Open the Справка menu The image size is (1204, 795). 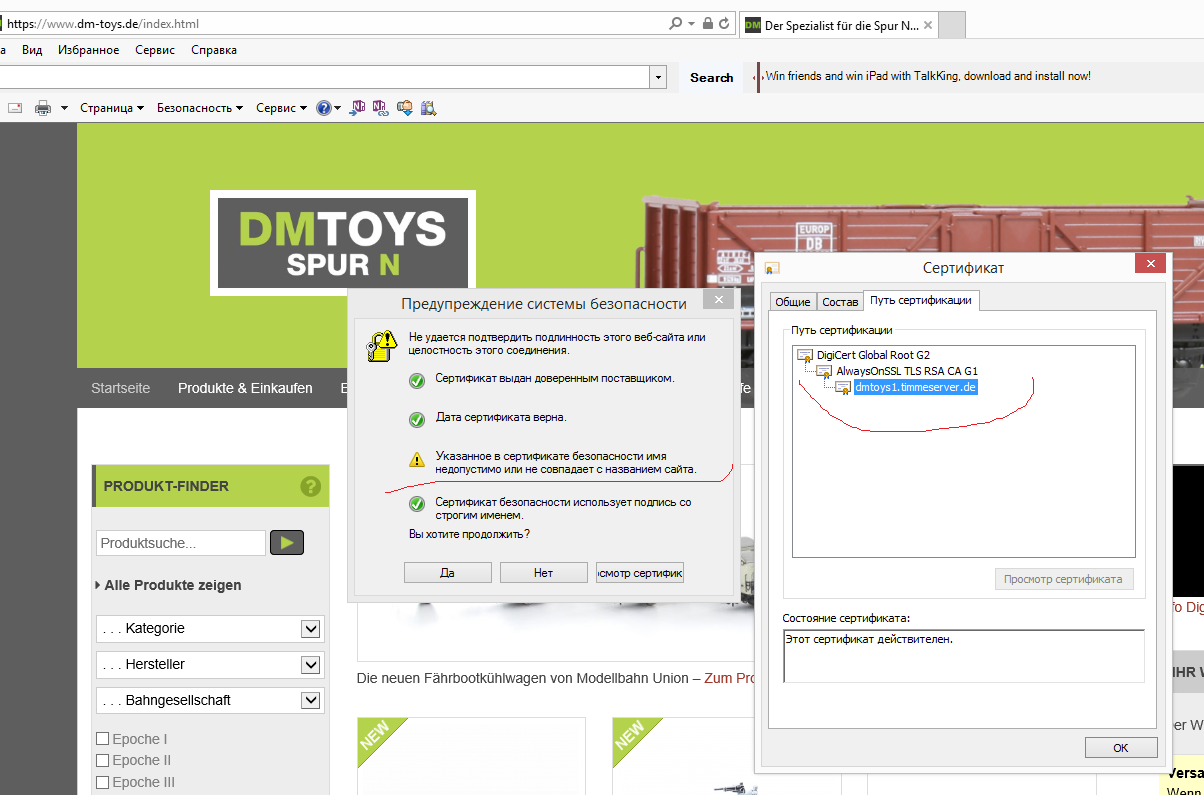point(214,49)
